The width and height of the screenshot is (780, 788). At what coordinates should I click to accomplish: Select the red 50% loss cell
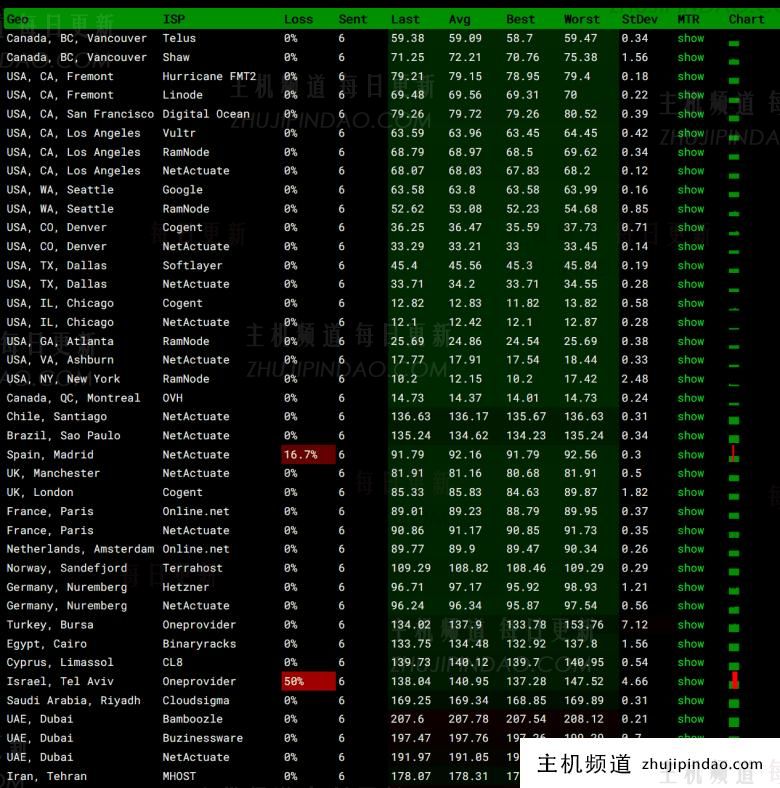(308, 682)
